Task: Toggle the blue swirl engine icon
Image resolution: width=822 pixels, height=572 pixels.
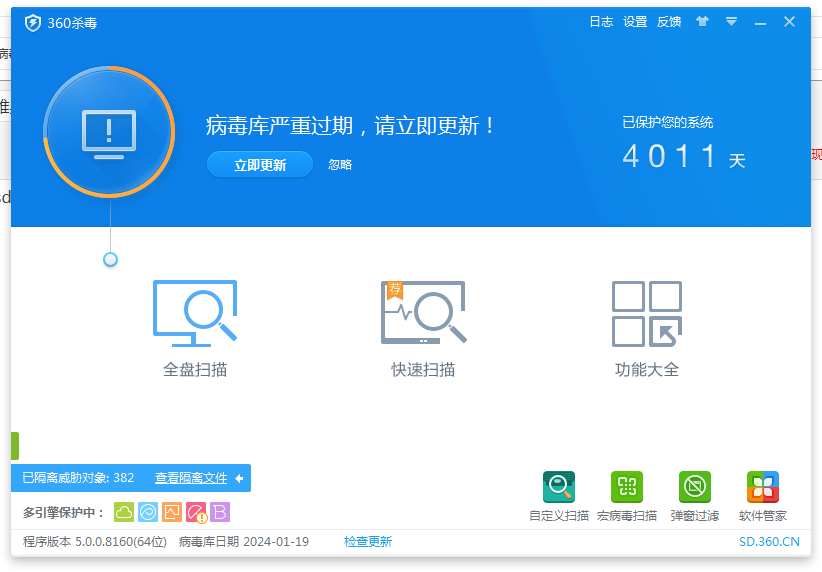Action: [148, 512]
